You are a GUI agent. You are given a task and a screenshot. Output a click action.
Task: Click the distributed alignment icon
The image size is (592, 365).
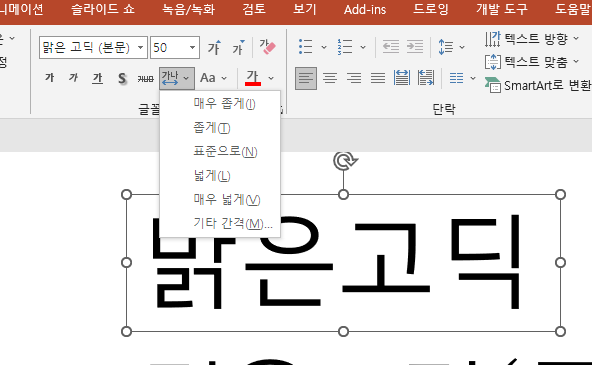tap(402, 78)
